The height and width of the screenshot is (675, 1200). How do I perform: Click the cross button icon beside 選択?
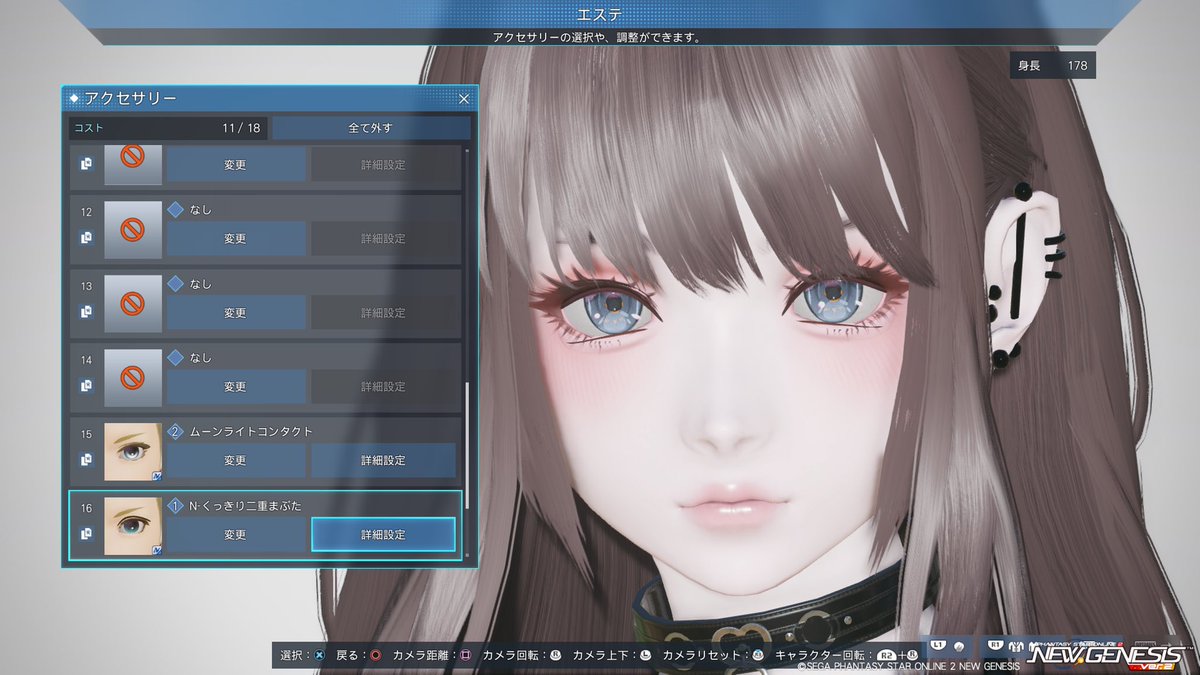pos(318,655)
